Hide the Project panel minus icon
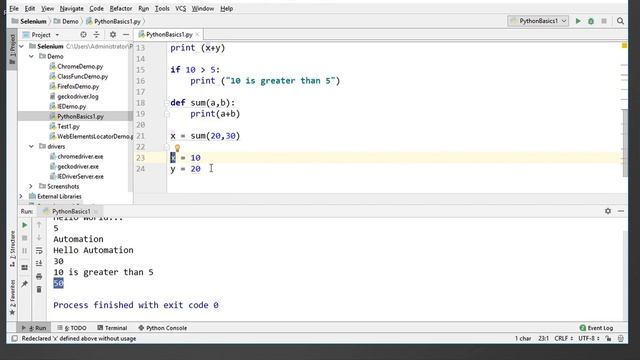Viewport: 640px width, 360px height. pos(126,35)
